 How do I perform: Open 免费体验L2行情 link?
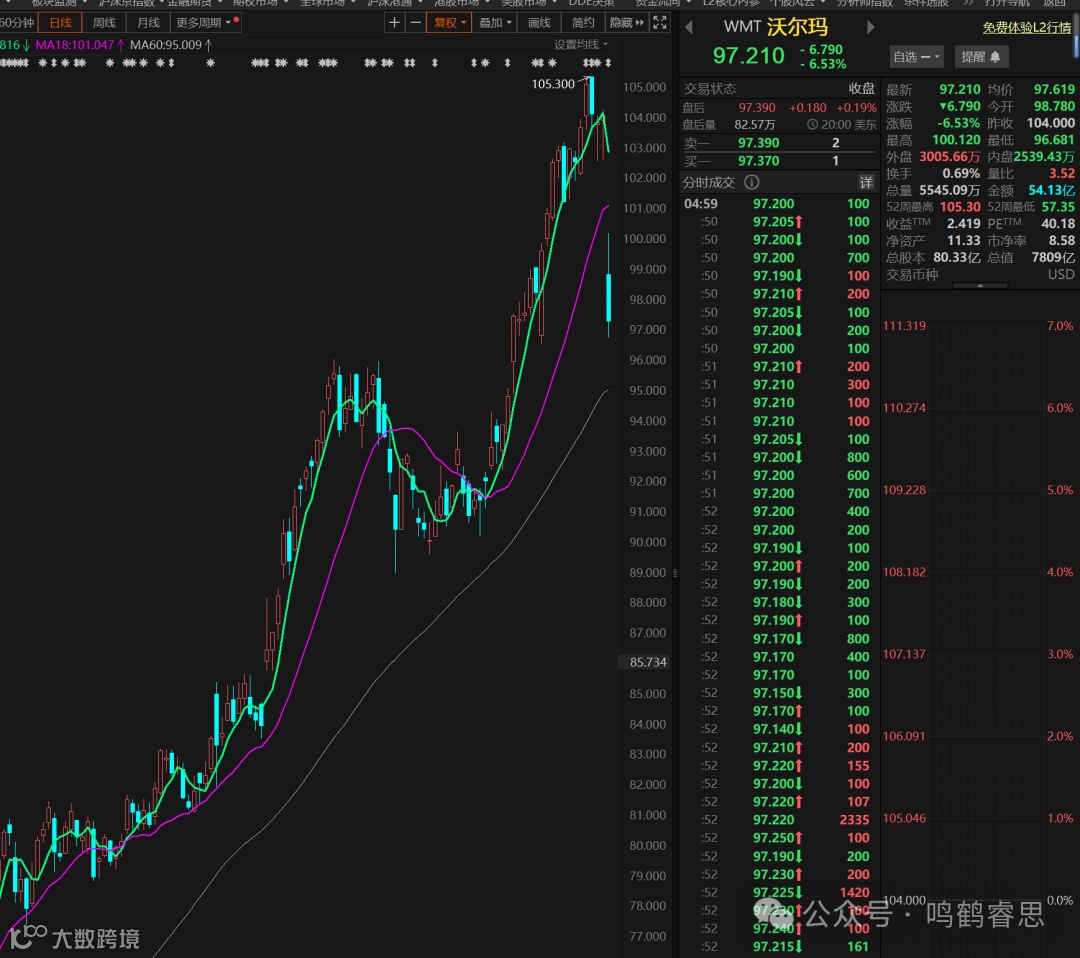point(1026,28)
